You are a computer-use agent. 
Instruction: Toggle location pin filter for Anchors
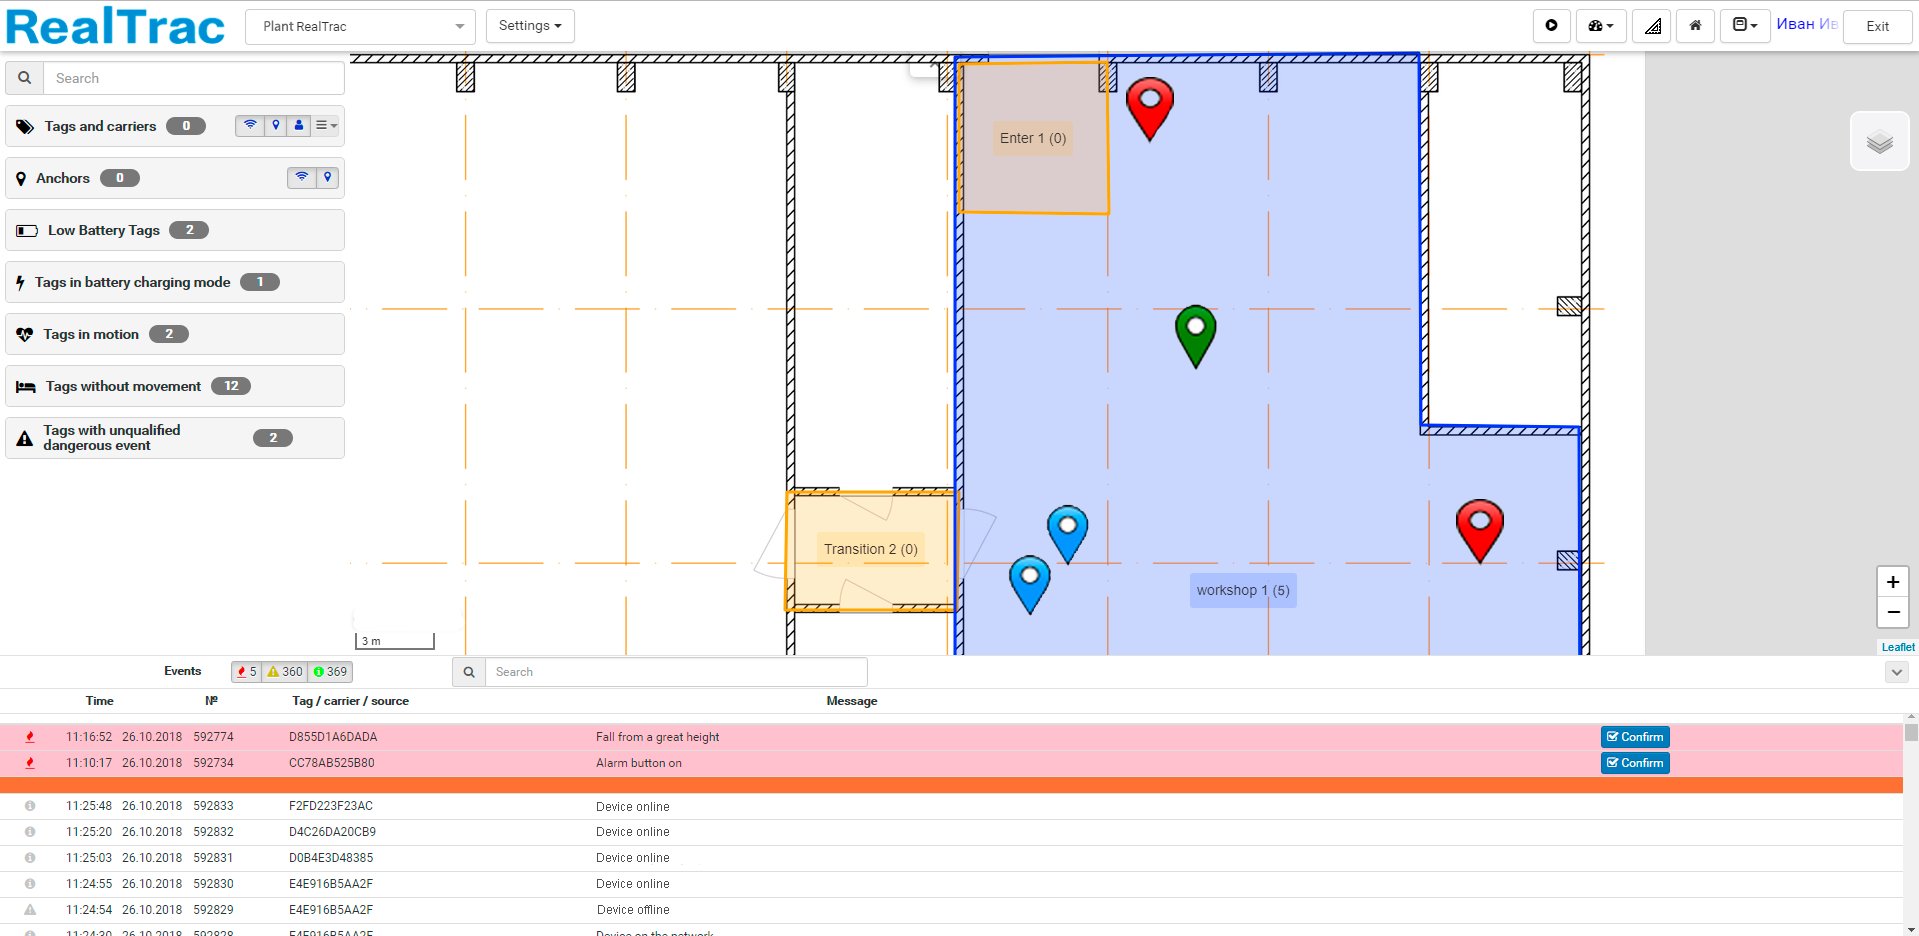click(x=327, y=178)
